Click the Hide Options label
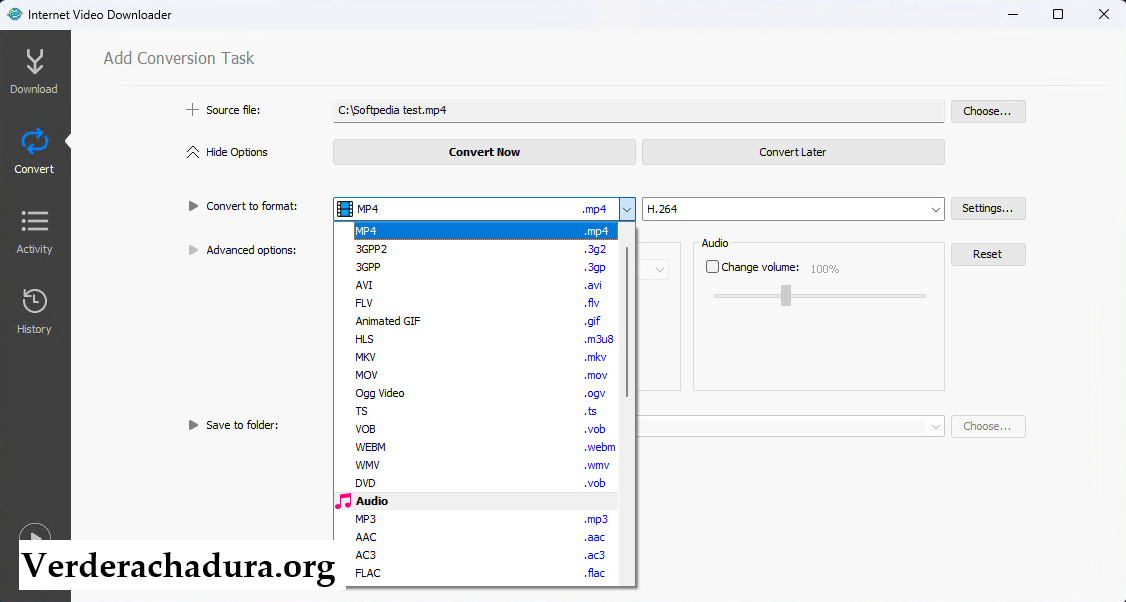This screenshot has width=1126, height=602. pos(237,152)
